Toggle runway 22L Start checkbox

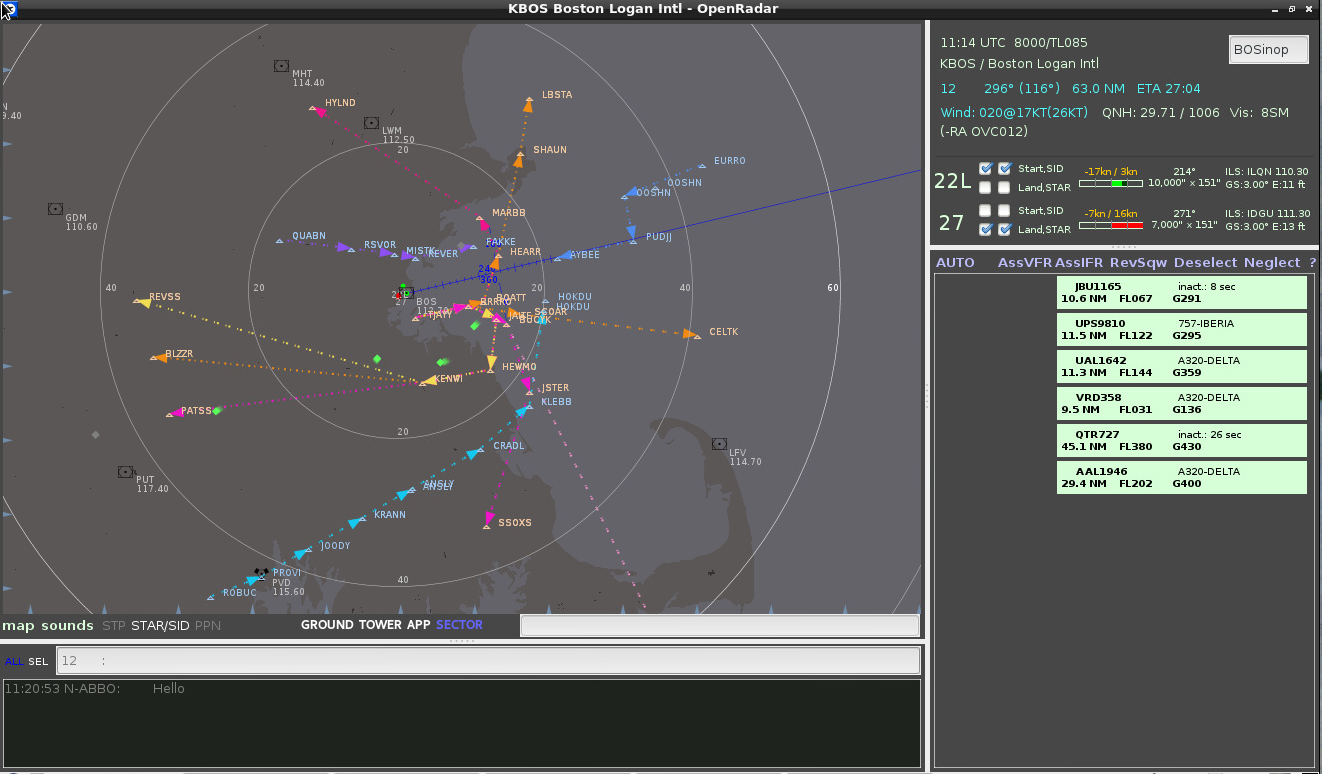(x=986, y=168)
